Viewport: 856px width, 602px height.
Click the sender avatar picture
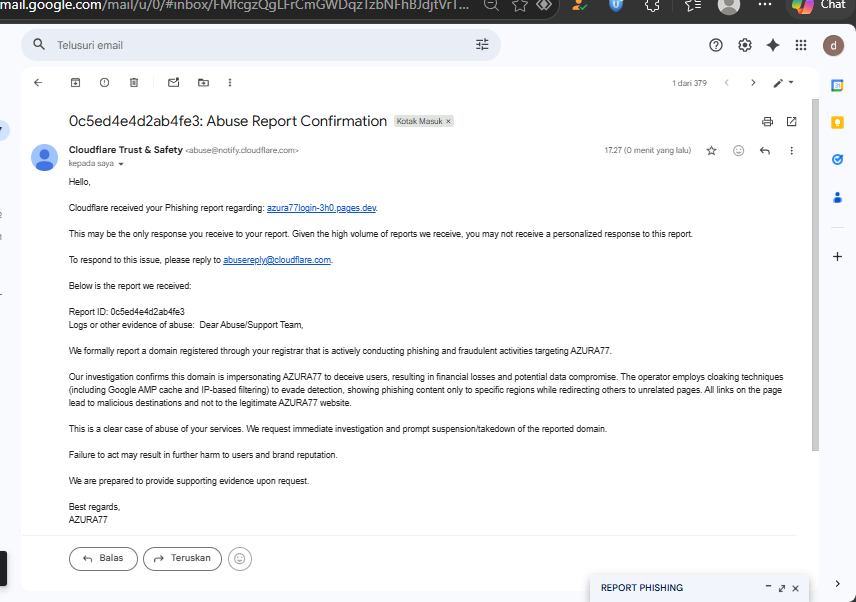click(x=44, y=157)
